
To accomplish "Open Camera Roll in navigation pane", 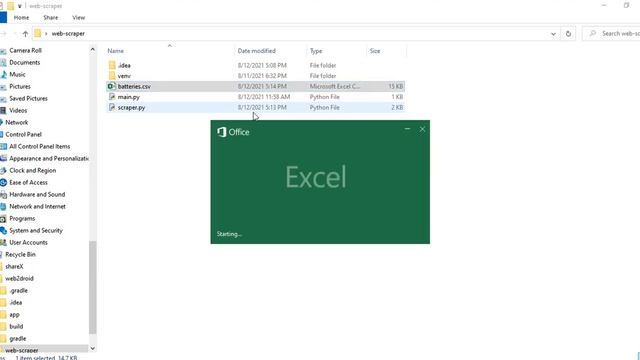I will pyautogui.click(x=25, y=51).
